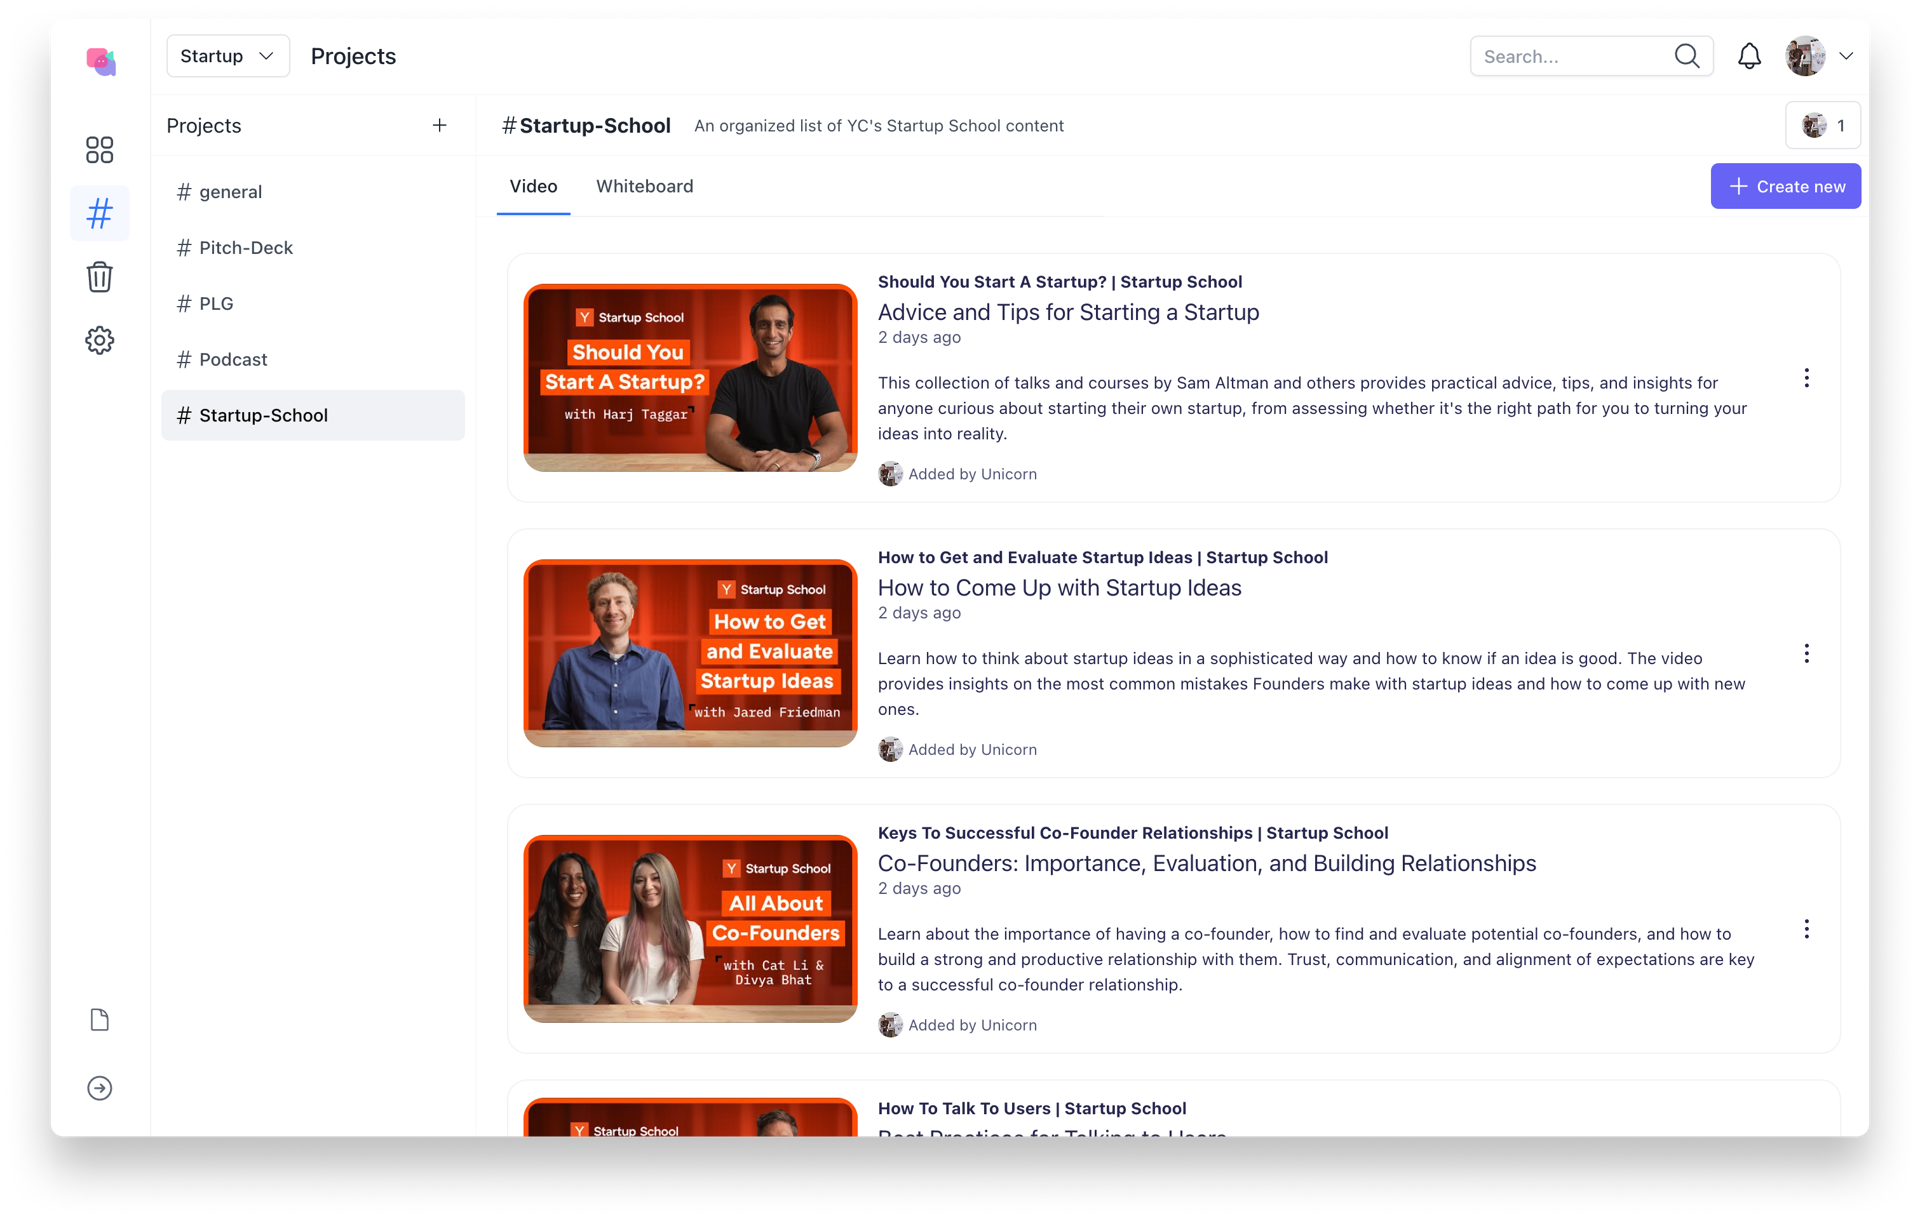Click the Projects page title in top bar
The width and height of the screenshot is (1920, 1219).
coord(353,56)
